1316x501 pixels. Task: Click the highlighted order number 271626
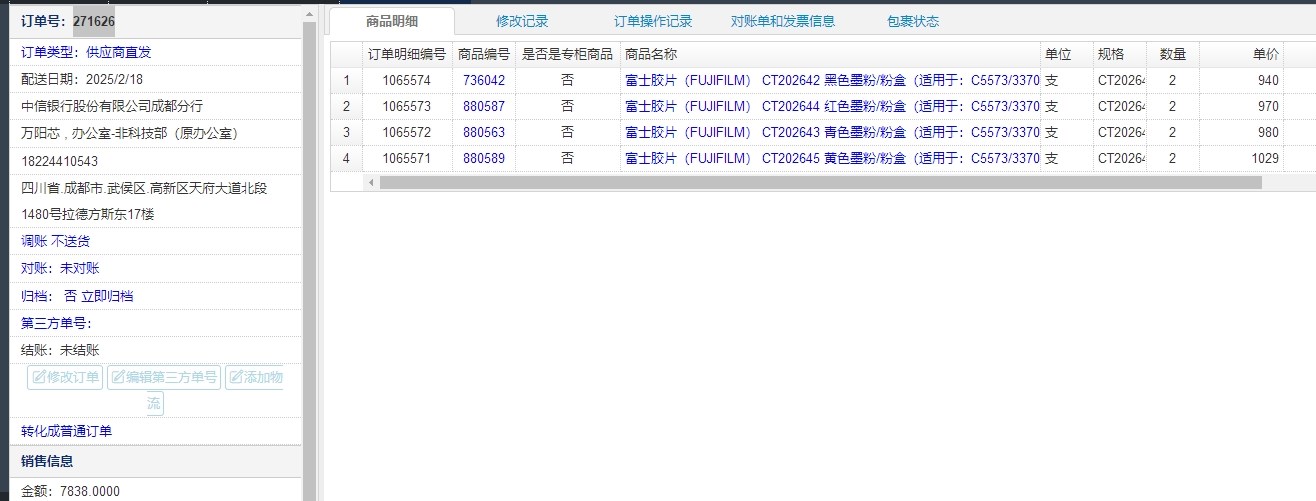[94, 20]
